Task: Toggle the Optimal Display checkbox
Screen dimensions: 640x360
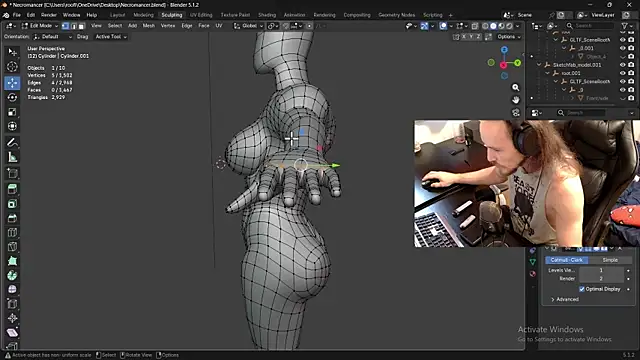Action: [x=582, y=289]
